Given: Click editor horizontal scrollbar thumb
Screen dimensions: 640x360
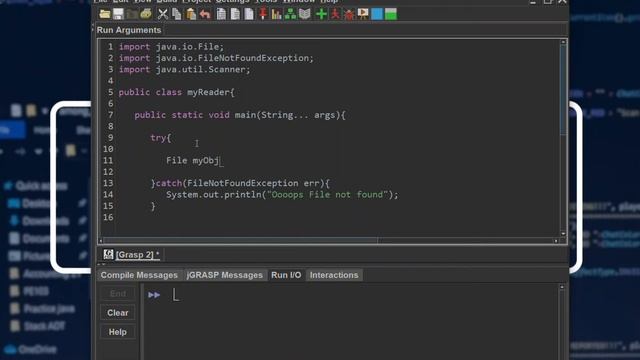Looking at the screenshot, I should coord(241,241).
